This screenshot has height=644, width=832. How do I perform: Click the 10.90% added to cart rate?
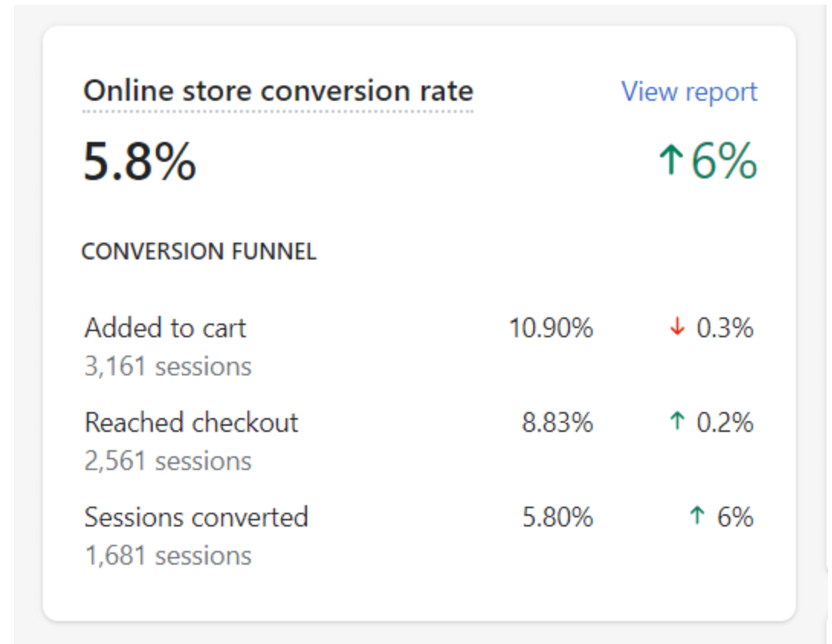551,328
